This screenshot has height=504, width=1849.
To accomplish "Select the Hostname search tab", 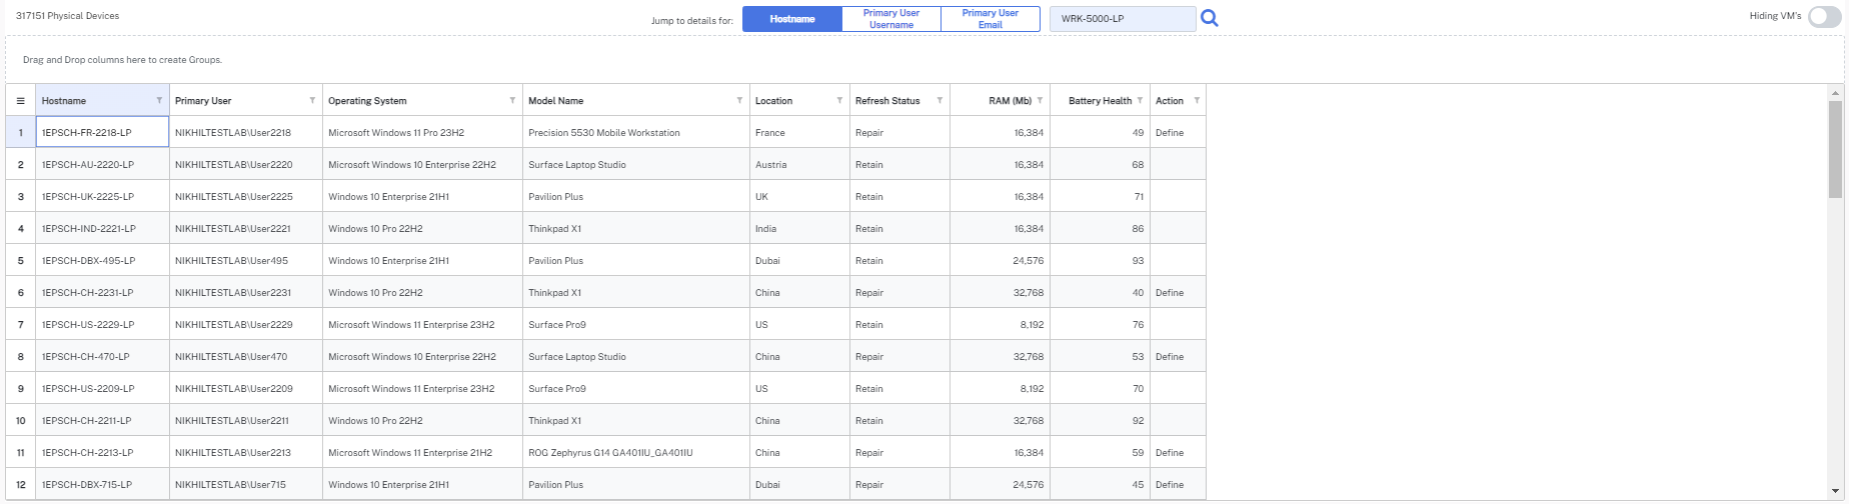I will pos(792,19).
